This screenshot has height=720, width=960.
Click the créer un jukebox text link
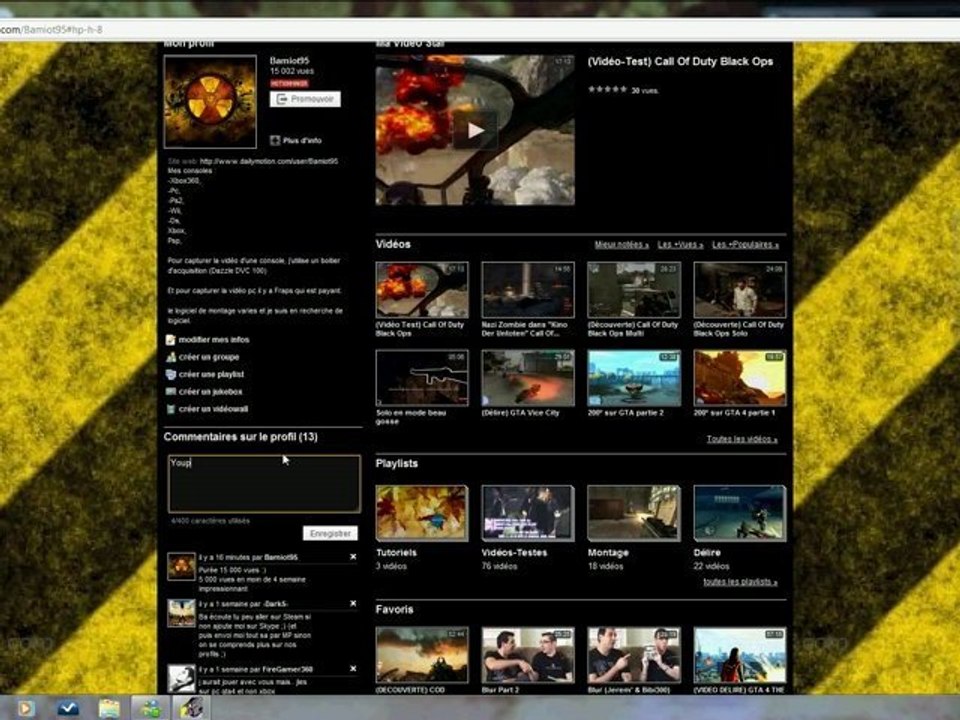211,391
